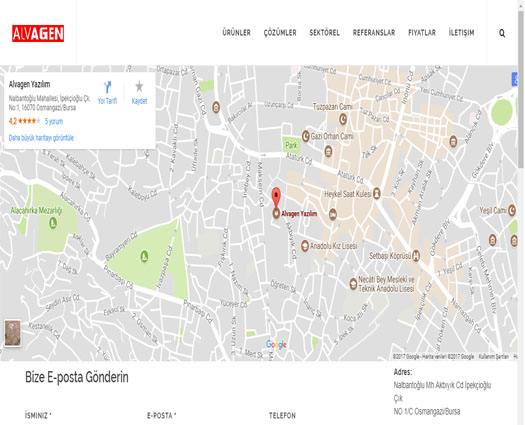Click the museum icon near Bakırcılar Al
Image resolution: width=525 pixels, height=425 pixels.
(x=216, y=107)
